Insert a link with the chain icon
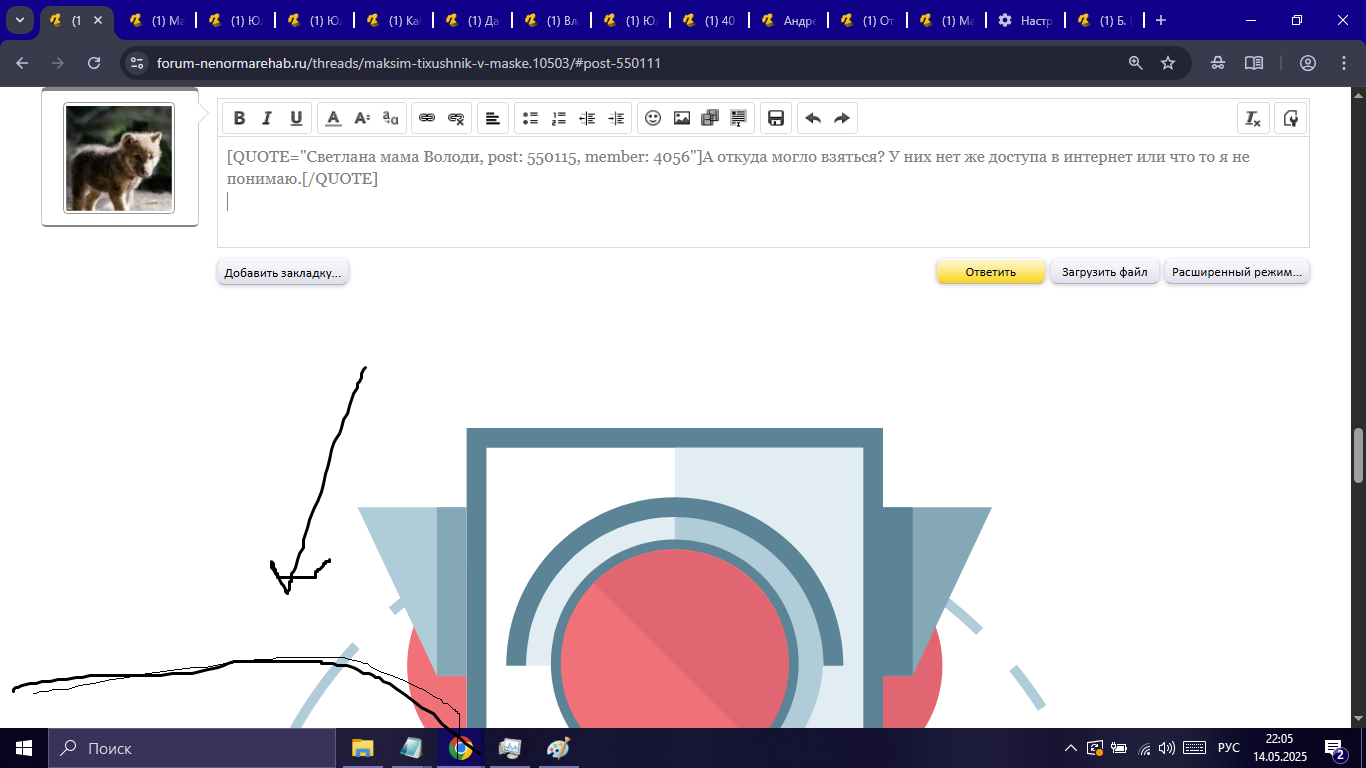 pyautogui.click(x=427, y=118)
